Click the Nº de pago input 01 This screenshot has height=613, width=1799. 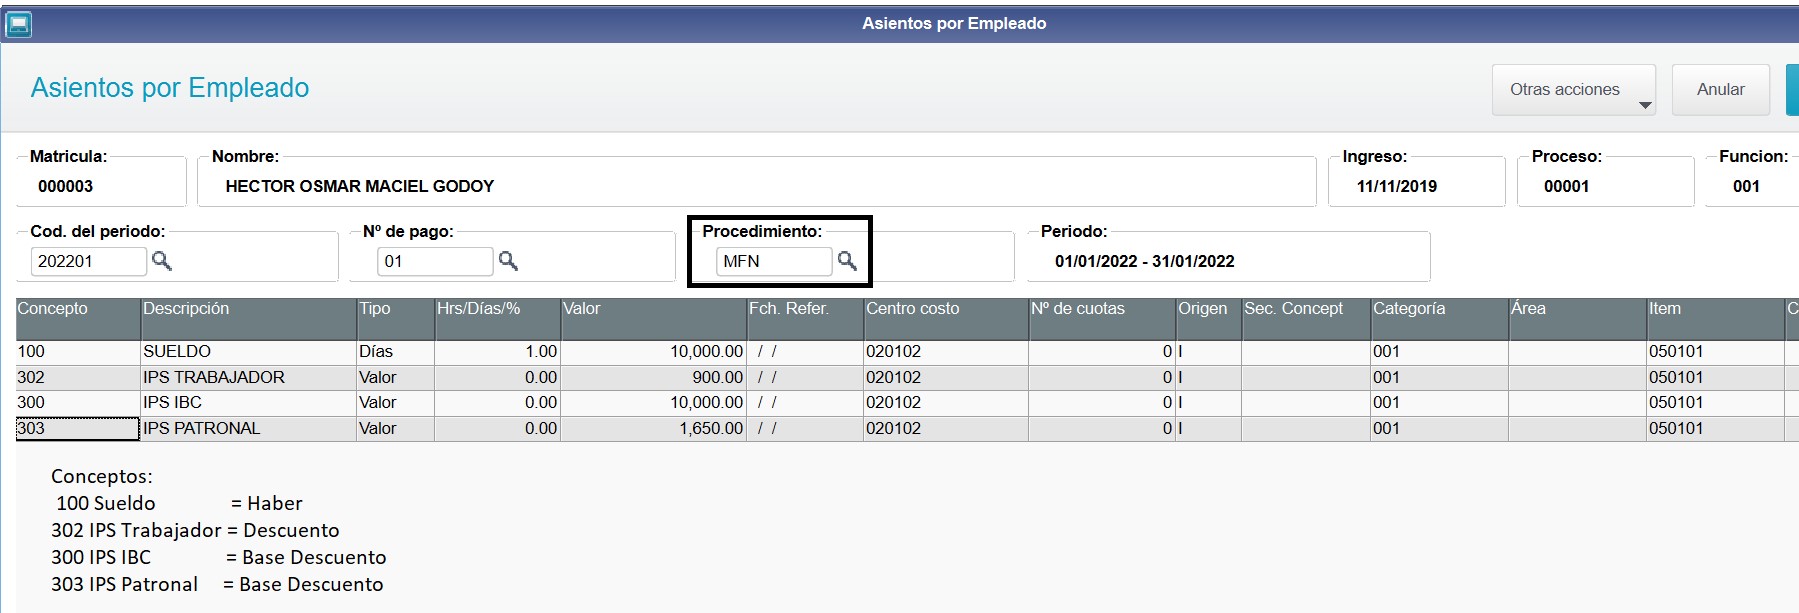435,261
